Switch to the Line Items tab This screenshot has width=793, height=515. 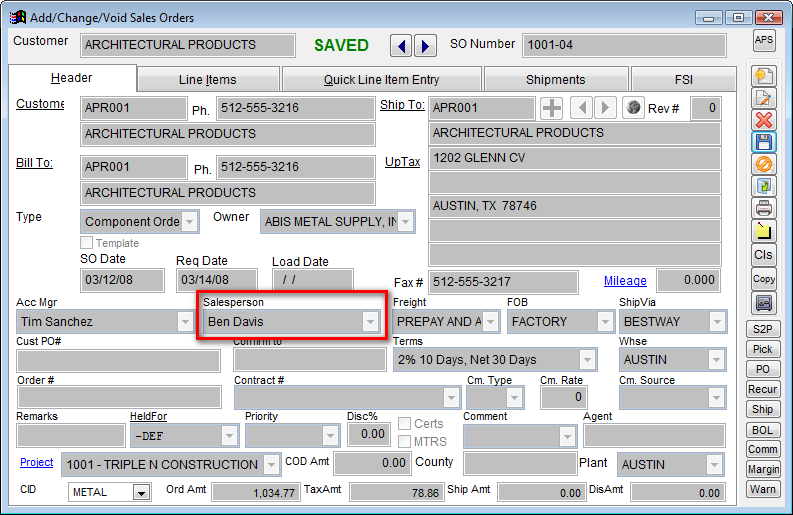[208, 79]
